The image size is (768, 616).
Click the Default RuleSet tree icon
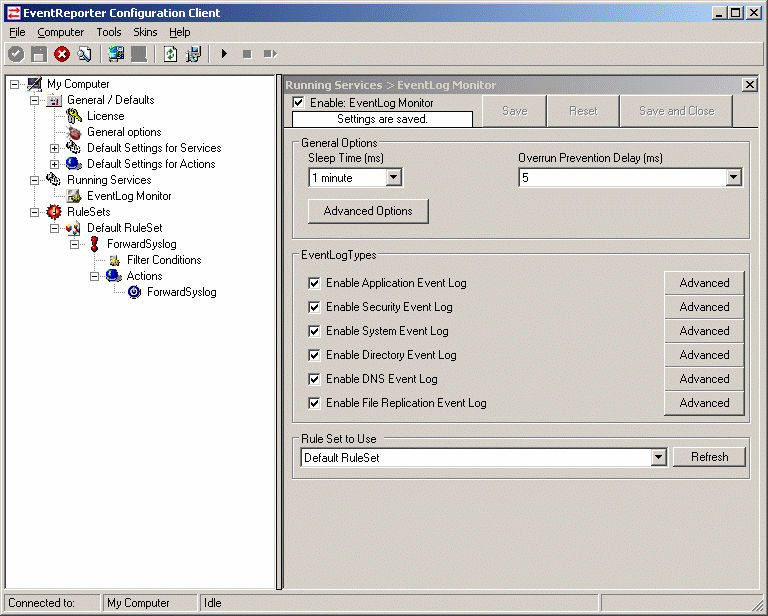[x=74, y=228]
